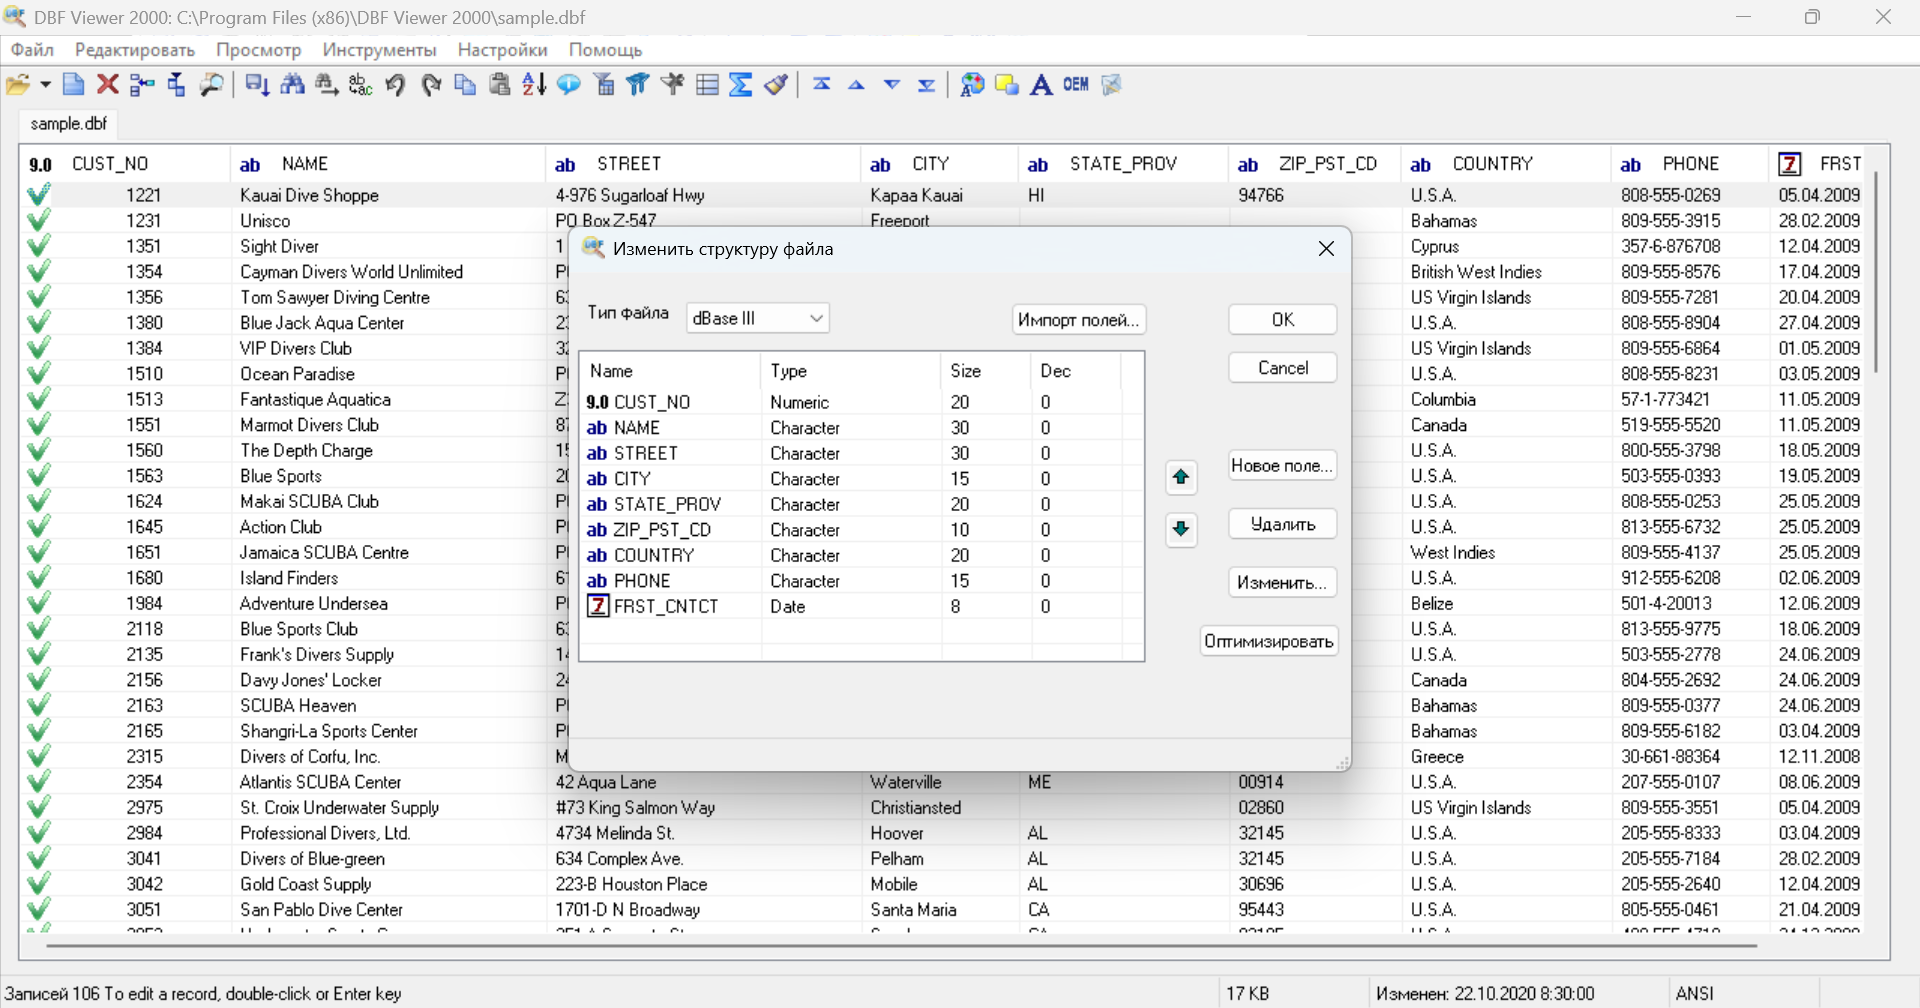Open the file type dBase III dropdown

(758, 318)
